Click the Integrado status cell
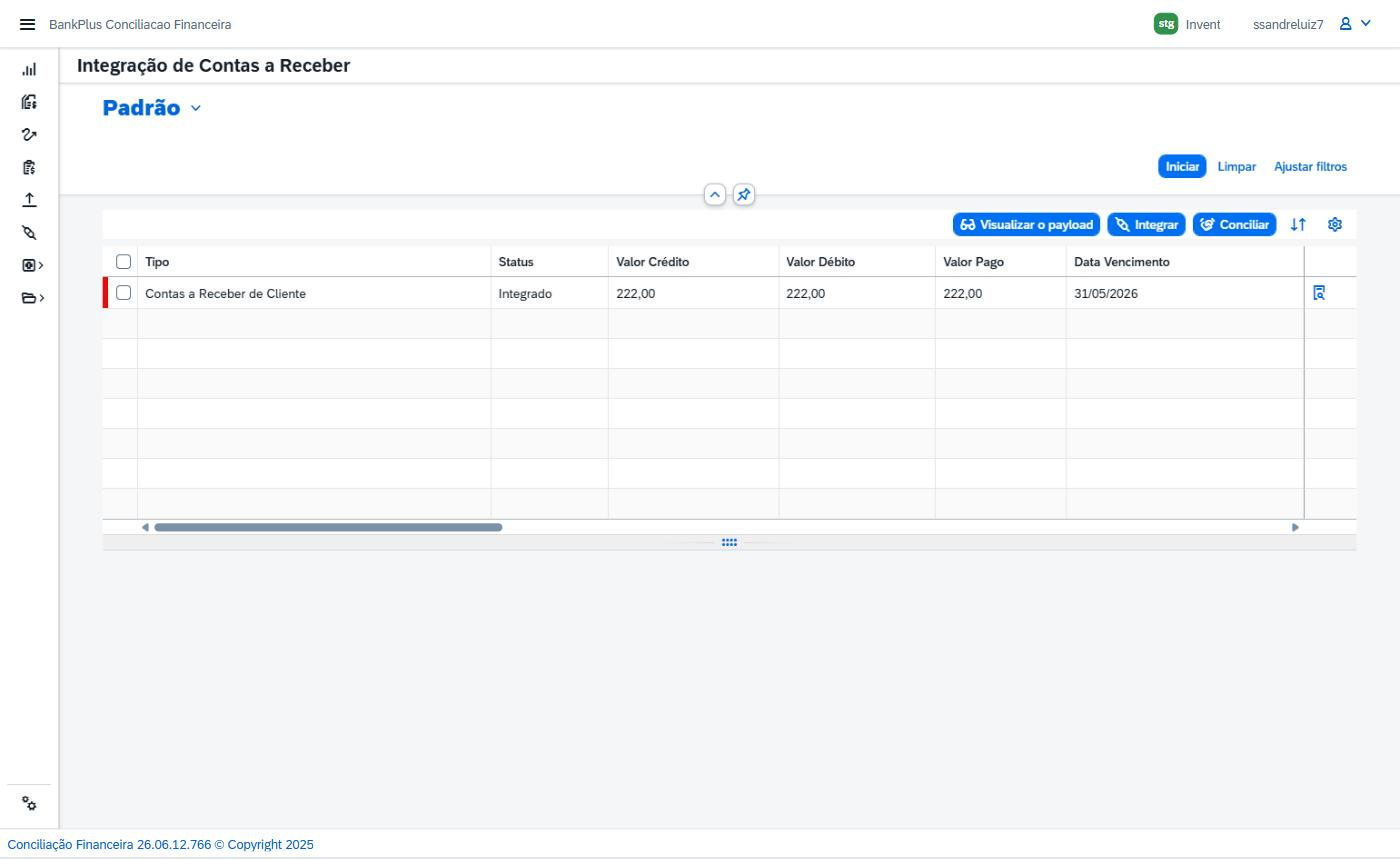 549,293
